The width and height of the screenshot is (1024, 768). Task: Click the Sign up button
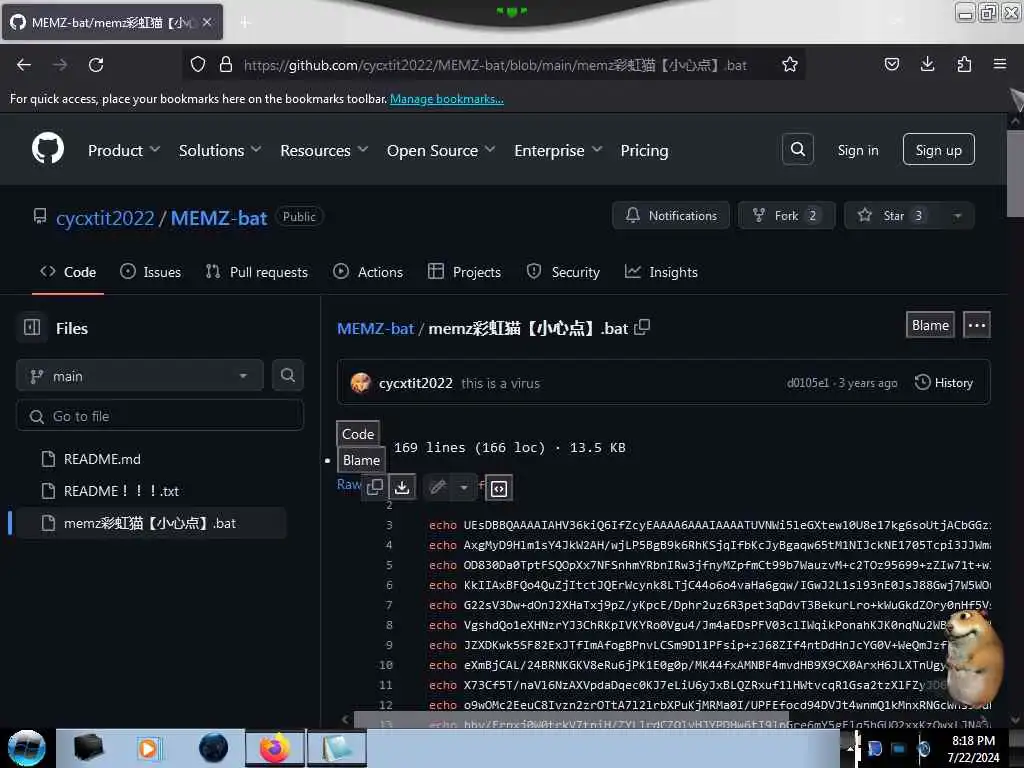pos(938,150)
